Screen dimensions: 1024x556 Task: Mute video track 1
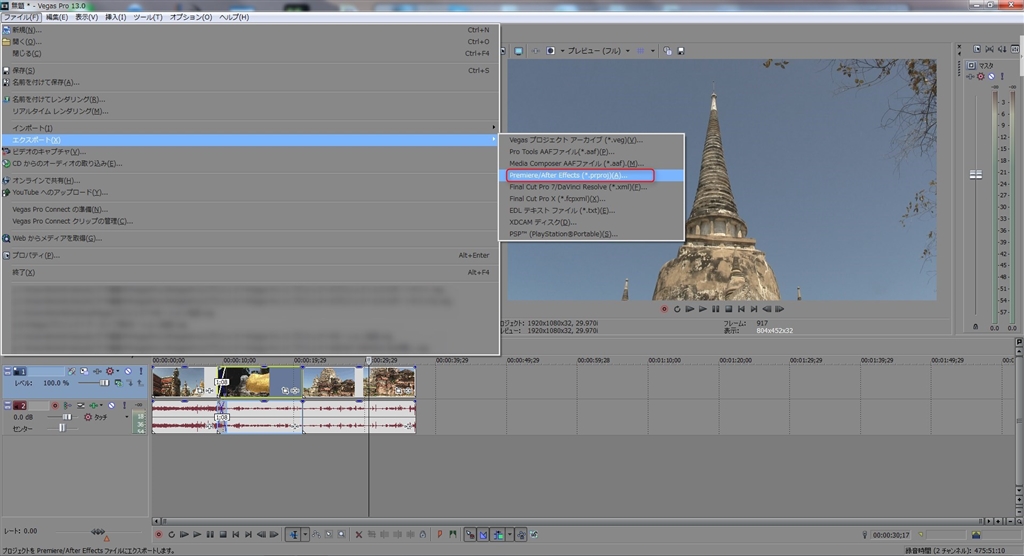(x=128, y=371)
